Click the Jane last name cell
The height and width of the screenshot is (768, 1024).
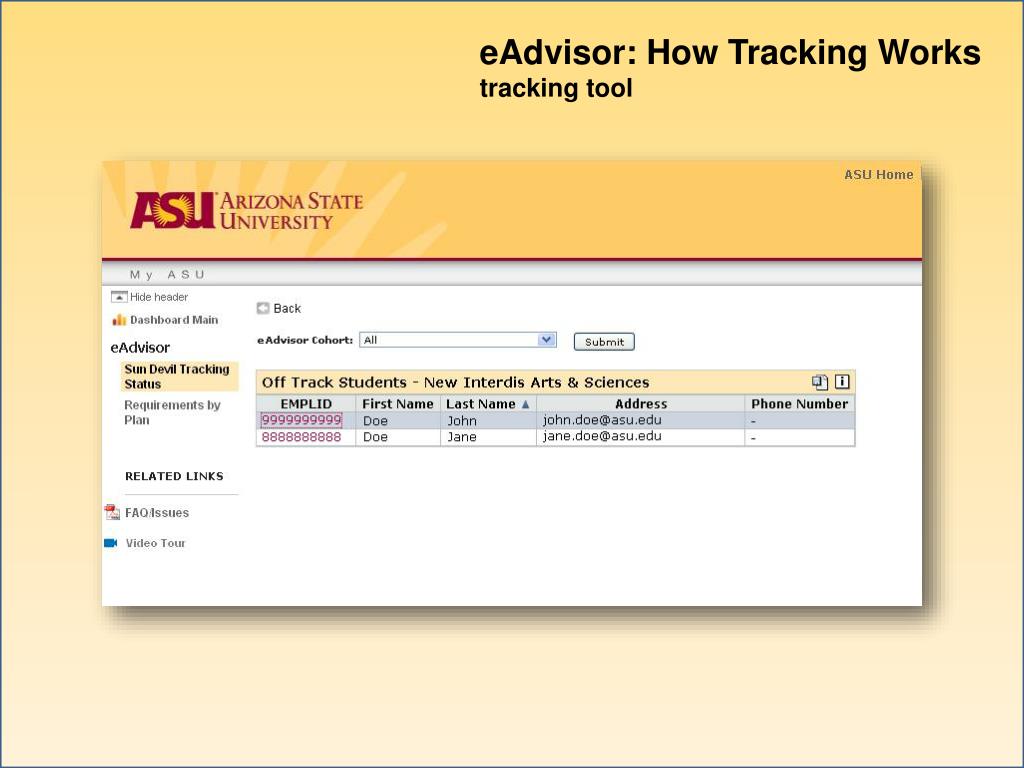pos(488,437)
